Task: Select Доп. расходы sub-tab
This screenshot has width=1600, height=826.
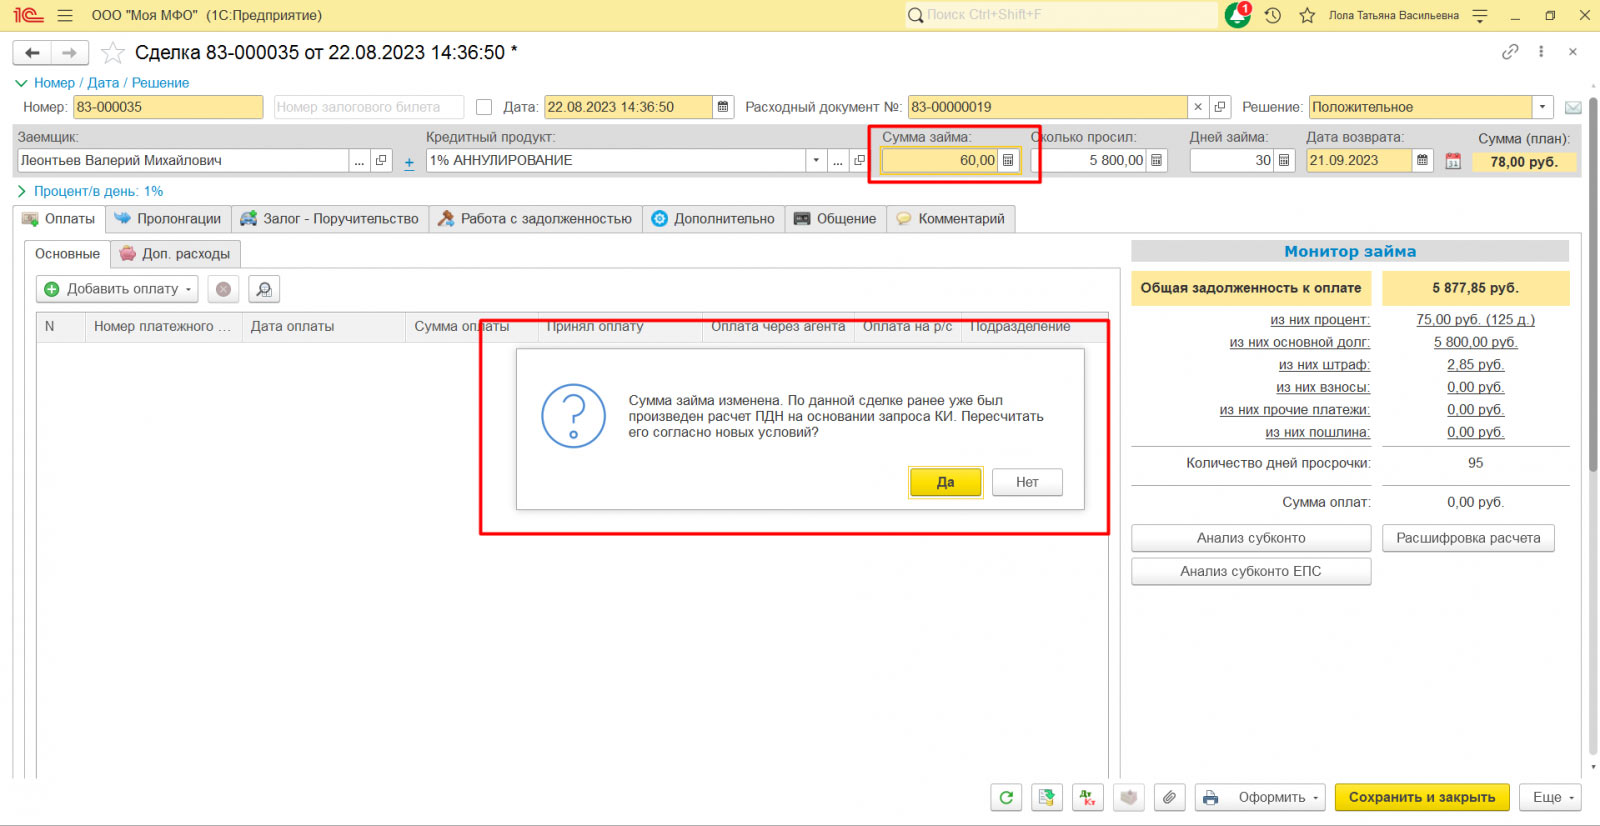Action: pos(176,254)
